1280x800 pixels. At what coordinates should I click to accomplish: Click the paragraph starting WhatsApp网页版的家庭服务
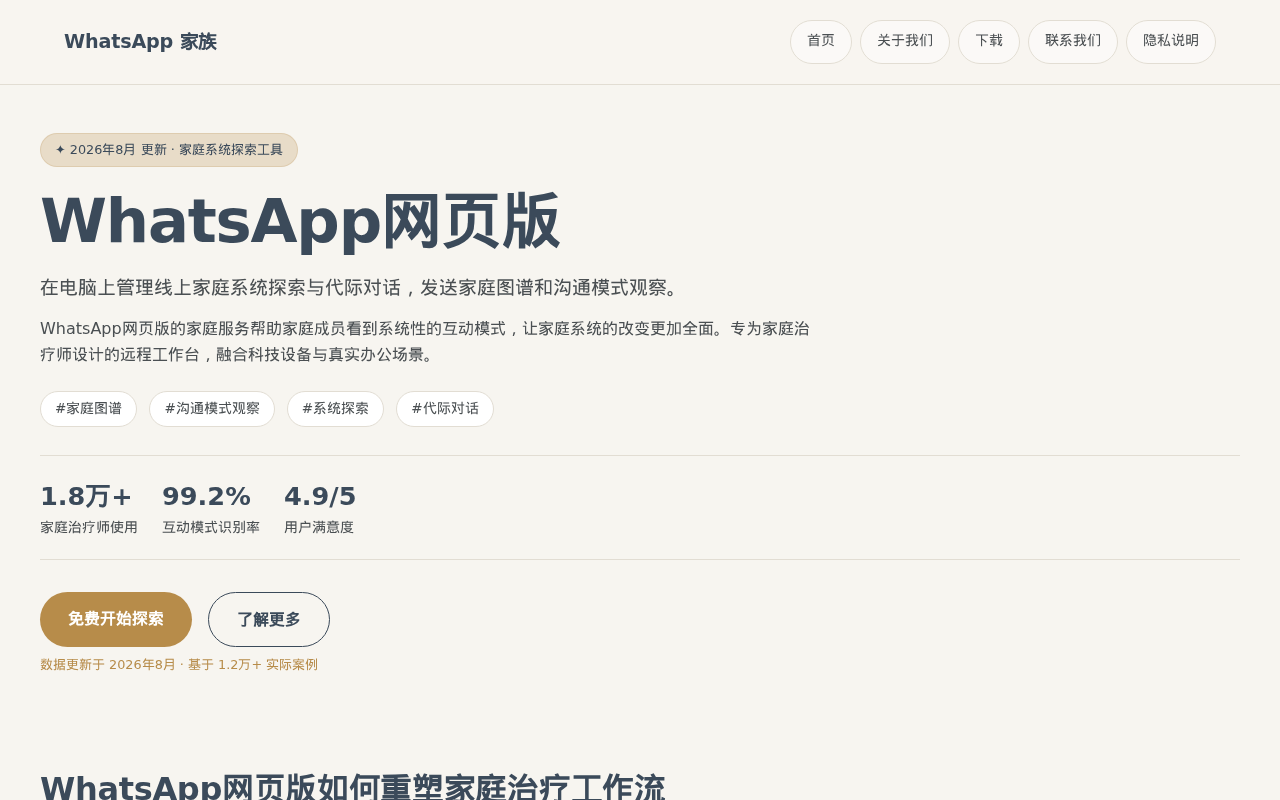(x=425, y=342)
